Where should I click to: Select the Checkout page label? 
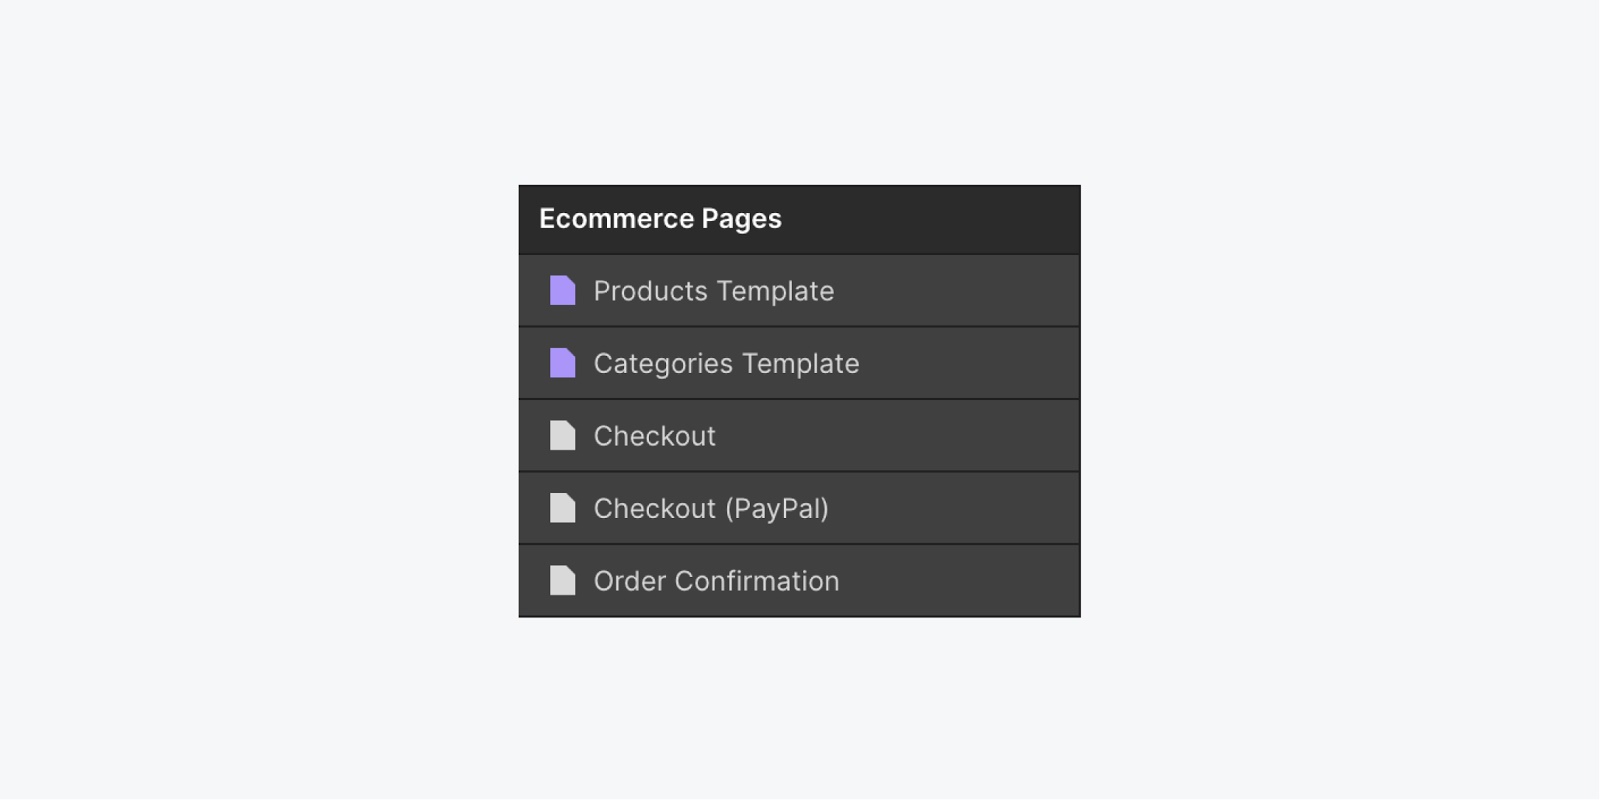(x=654, y=436)
